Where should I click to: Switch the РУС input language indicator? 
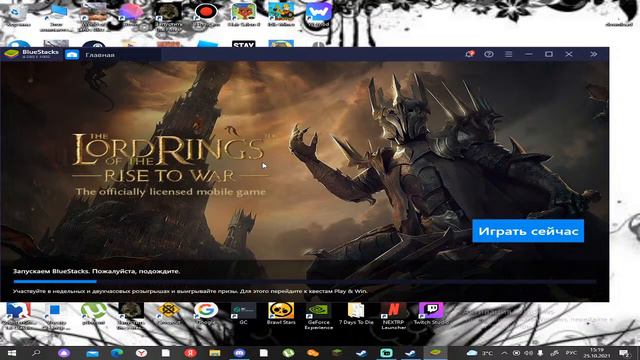pos(571,353)
